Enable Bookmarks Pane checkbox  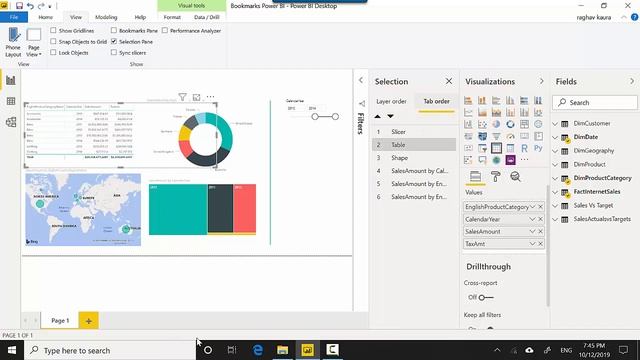coord(114,30)
